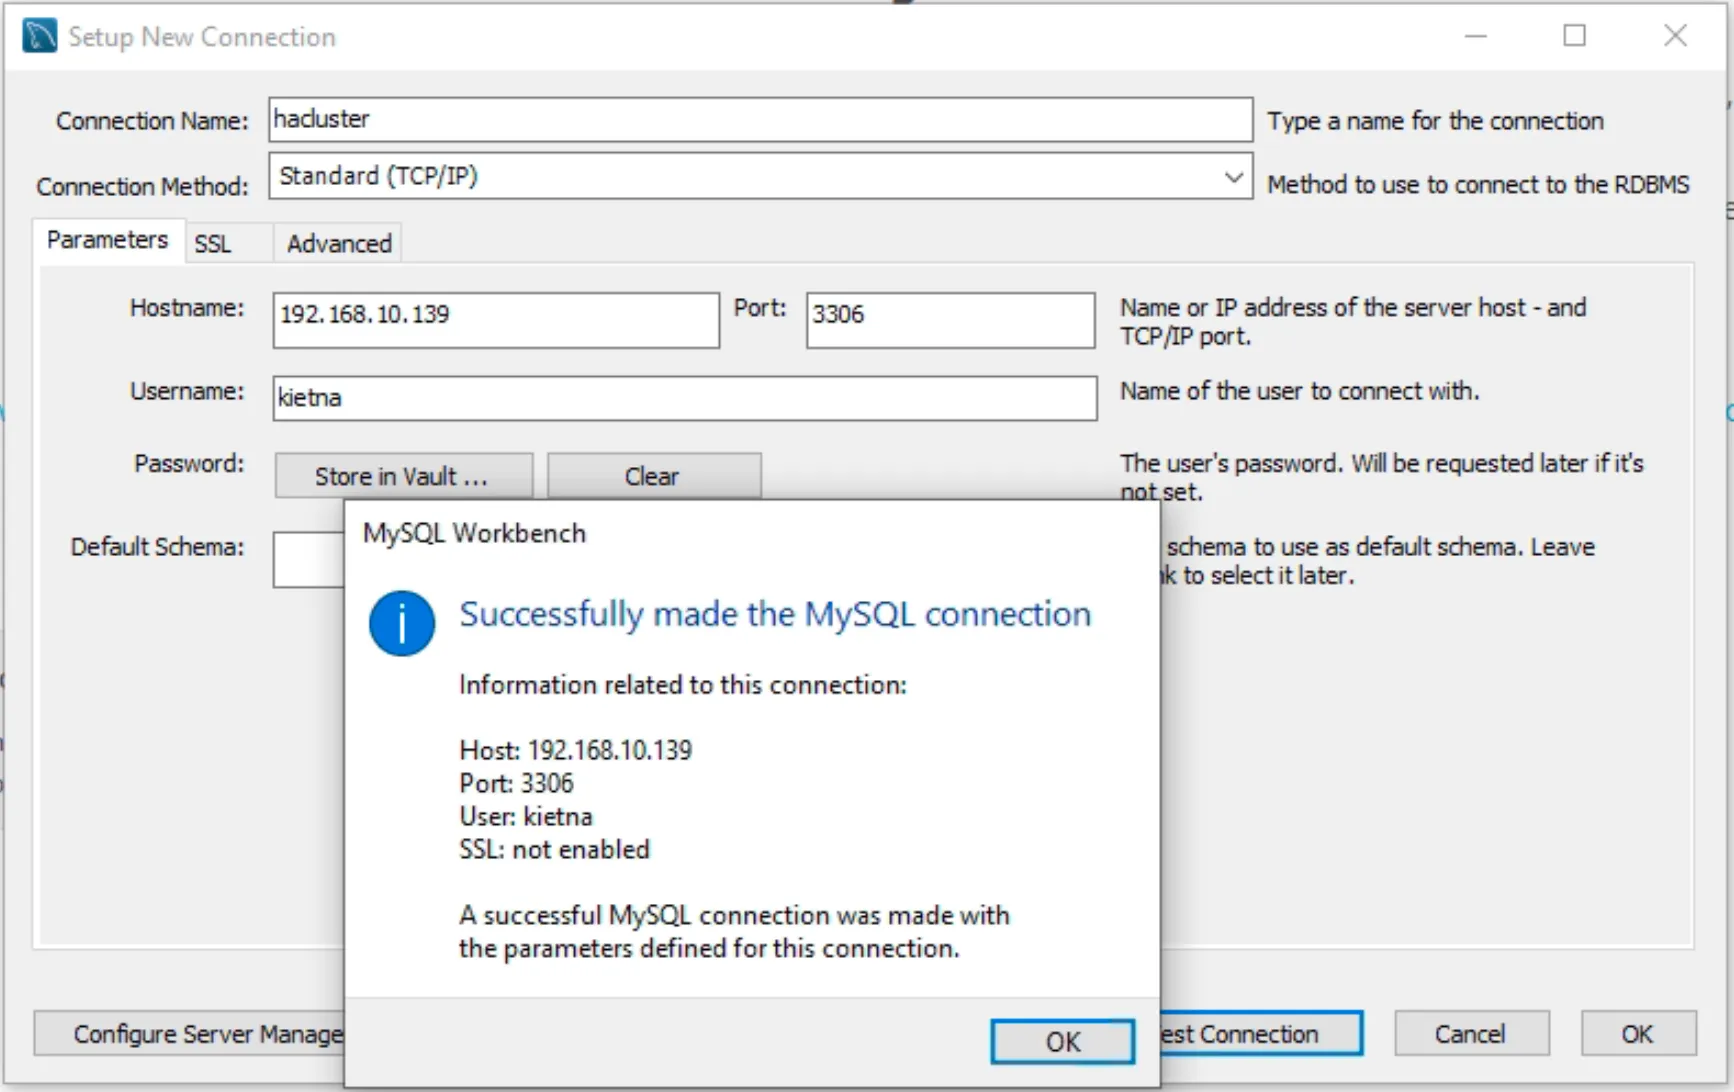This screenshot has height=1092, width=1734.
Task: Close the Setup New Connection window
Action: click(1676, 36)
